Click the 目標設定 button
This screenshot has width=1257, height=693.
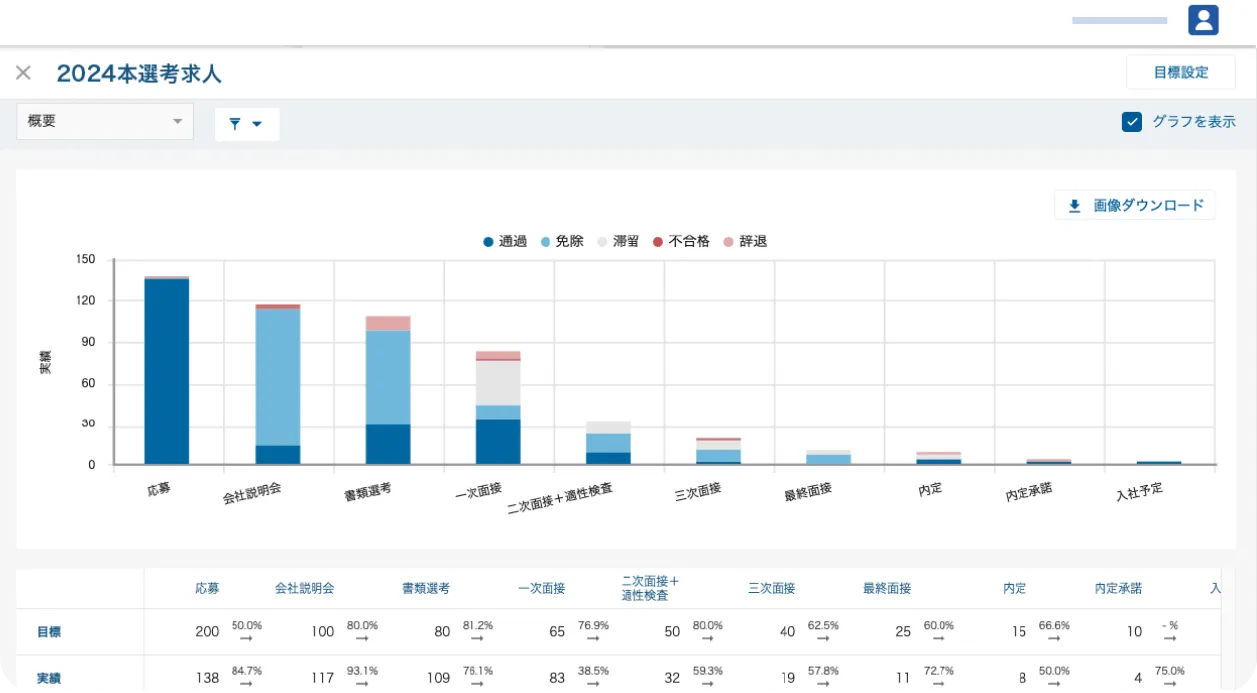tap(1181, 72)
